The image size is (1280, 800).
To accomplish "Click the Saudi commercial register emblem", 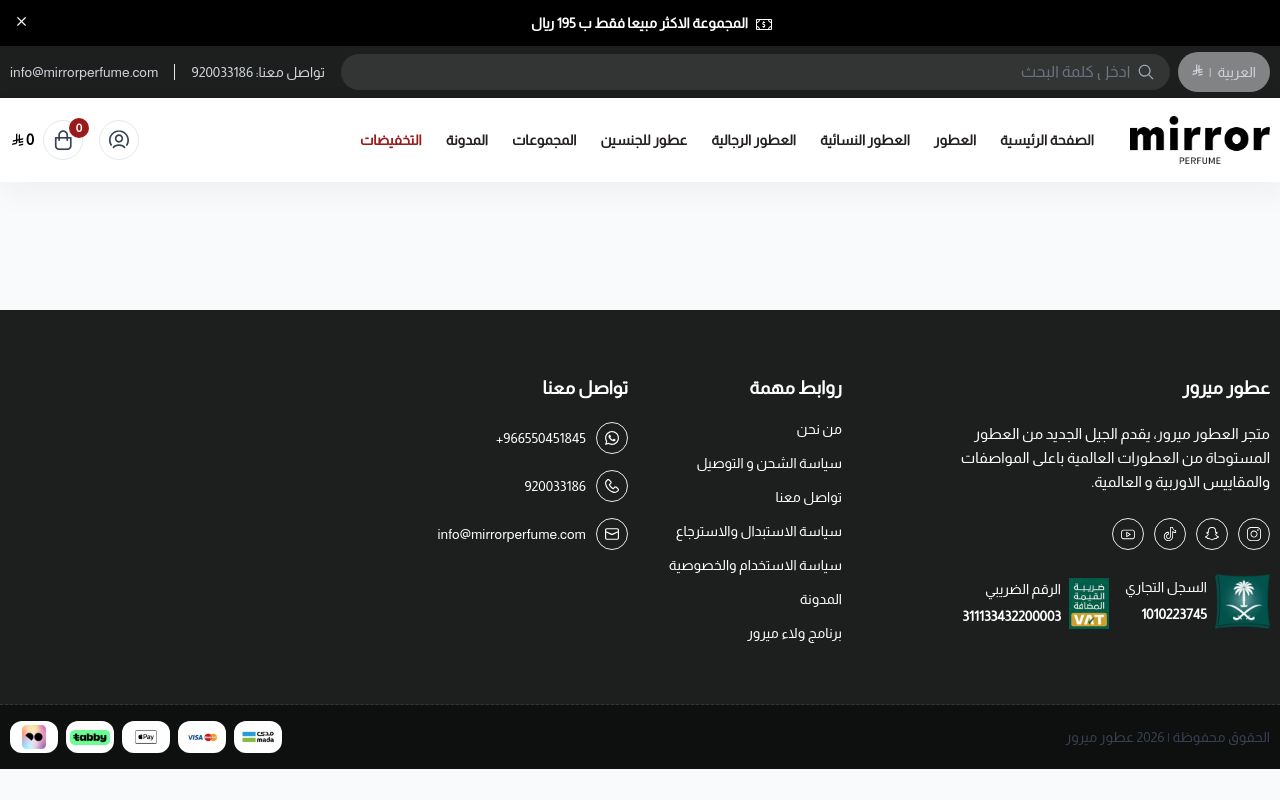I will [1242, 601].
